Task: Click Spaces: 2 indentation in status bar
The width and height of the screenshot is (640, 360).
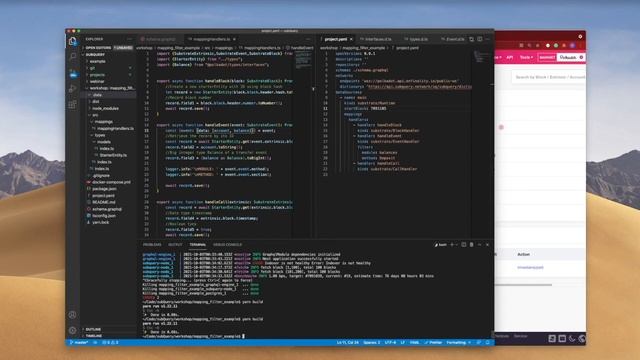Action: coord(371,342)
